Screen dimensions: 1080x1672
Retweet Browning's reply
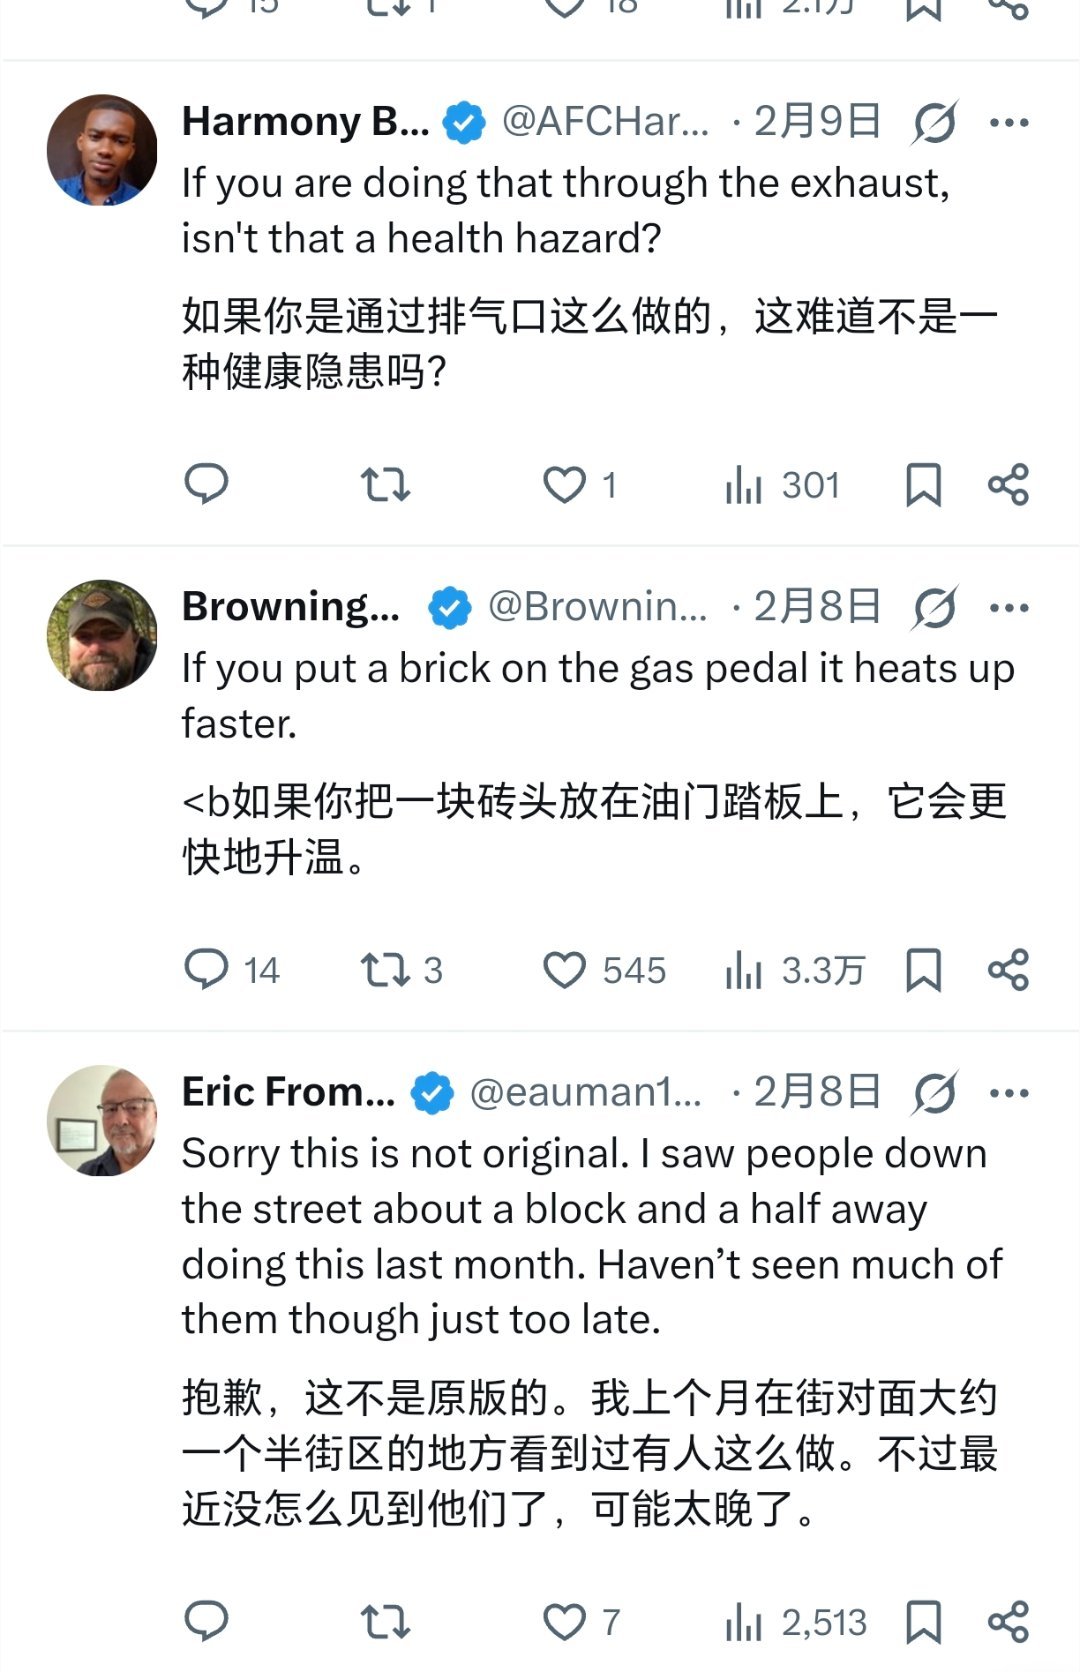pos(388,969)
